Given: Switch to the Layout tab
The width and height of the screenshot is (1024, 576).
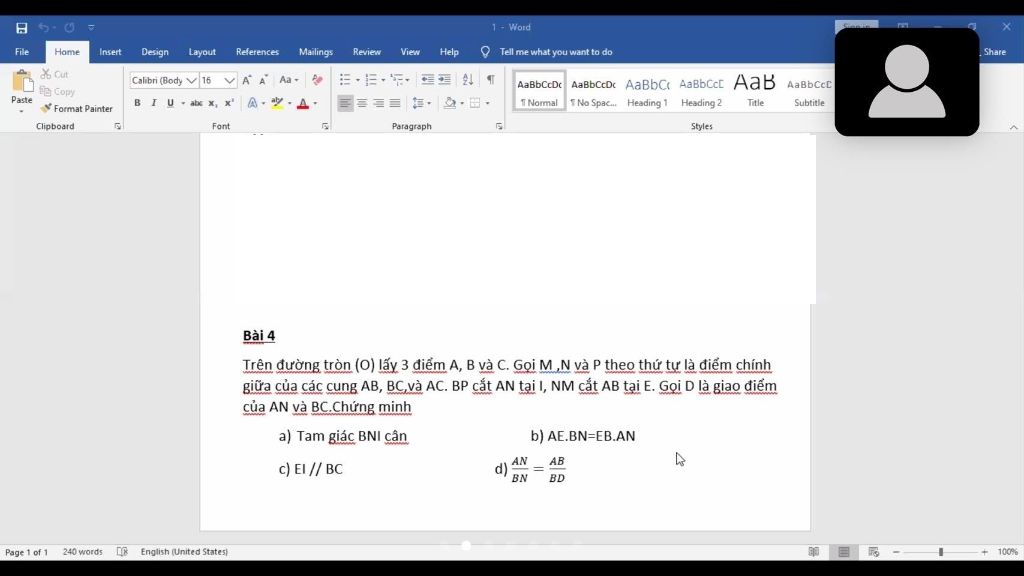Looking at the screenshot, I should point(202,52).
